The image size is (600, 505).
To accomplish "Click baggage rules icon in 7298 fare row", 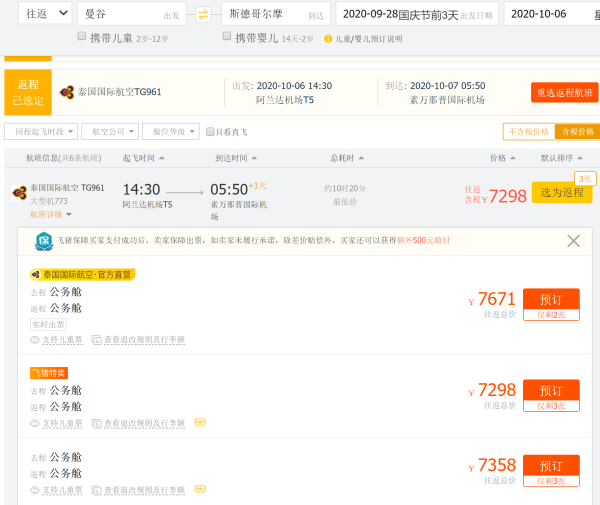I will 96,424.
